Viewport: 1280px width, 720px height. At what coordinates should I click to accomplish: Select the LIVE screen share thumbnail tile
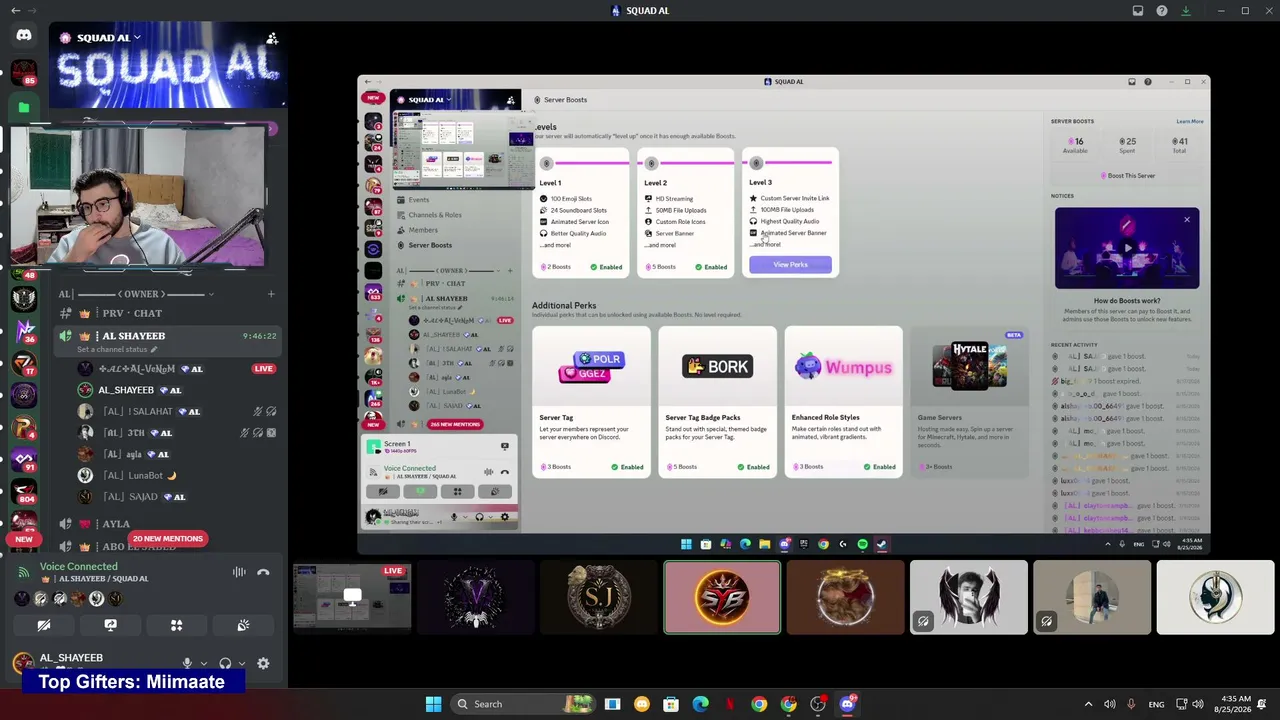coord(352,598)
